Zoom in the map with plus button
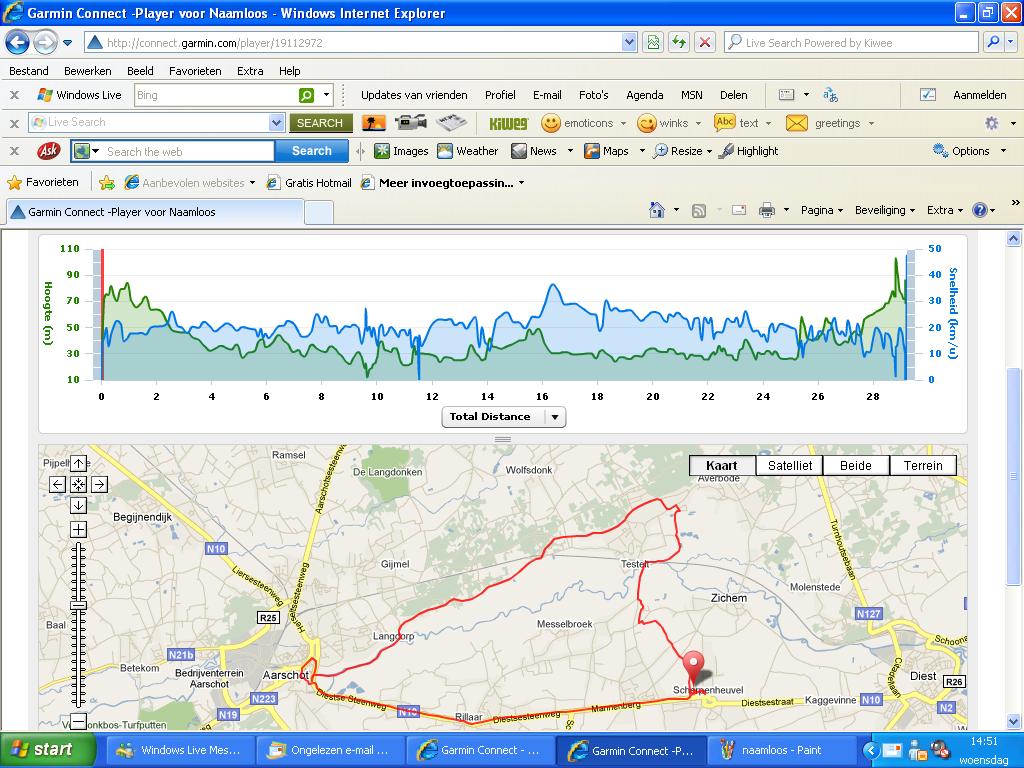This screenshot has width=1024, height=768. [x=78, y=530]
